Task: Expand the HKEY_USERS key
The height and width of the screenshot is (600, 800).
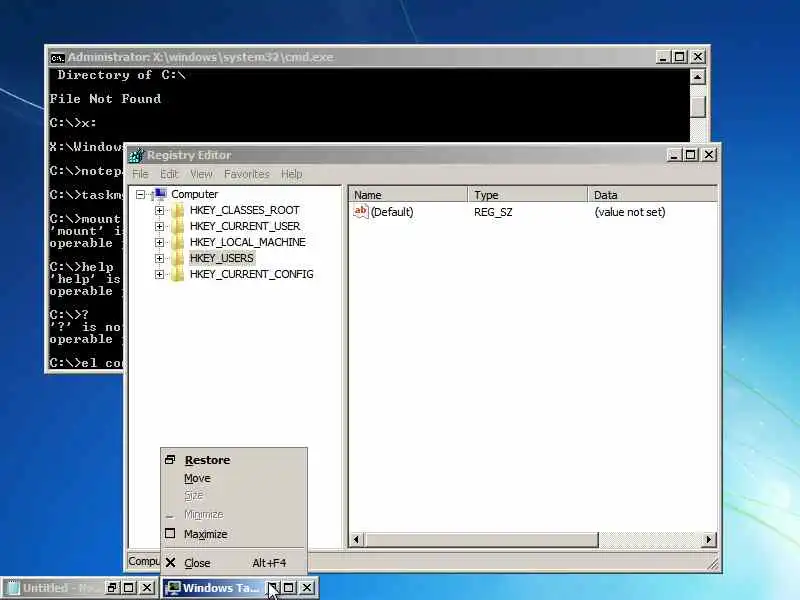Action: point(160,258)
